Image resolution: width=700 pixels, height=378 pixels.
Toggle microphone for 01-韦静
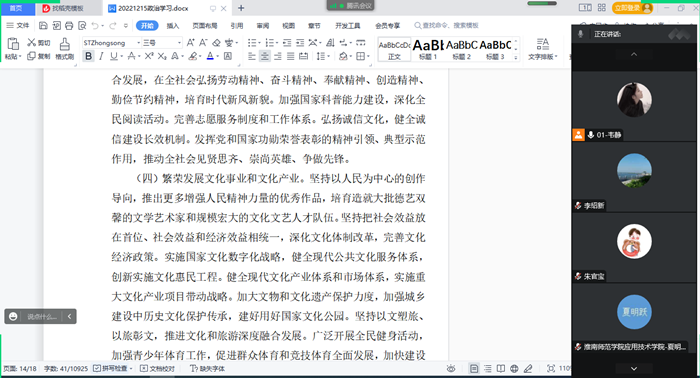coord(591,135)
